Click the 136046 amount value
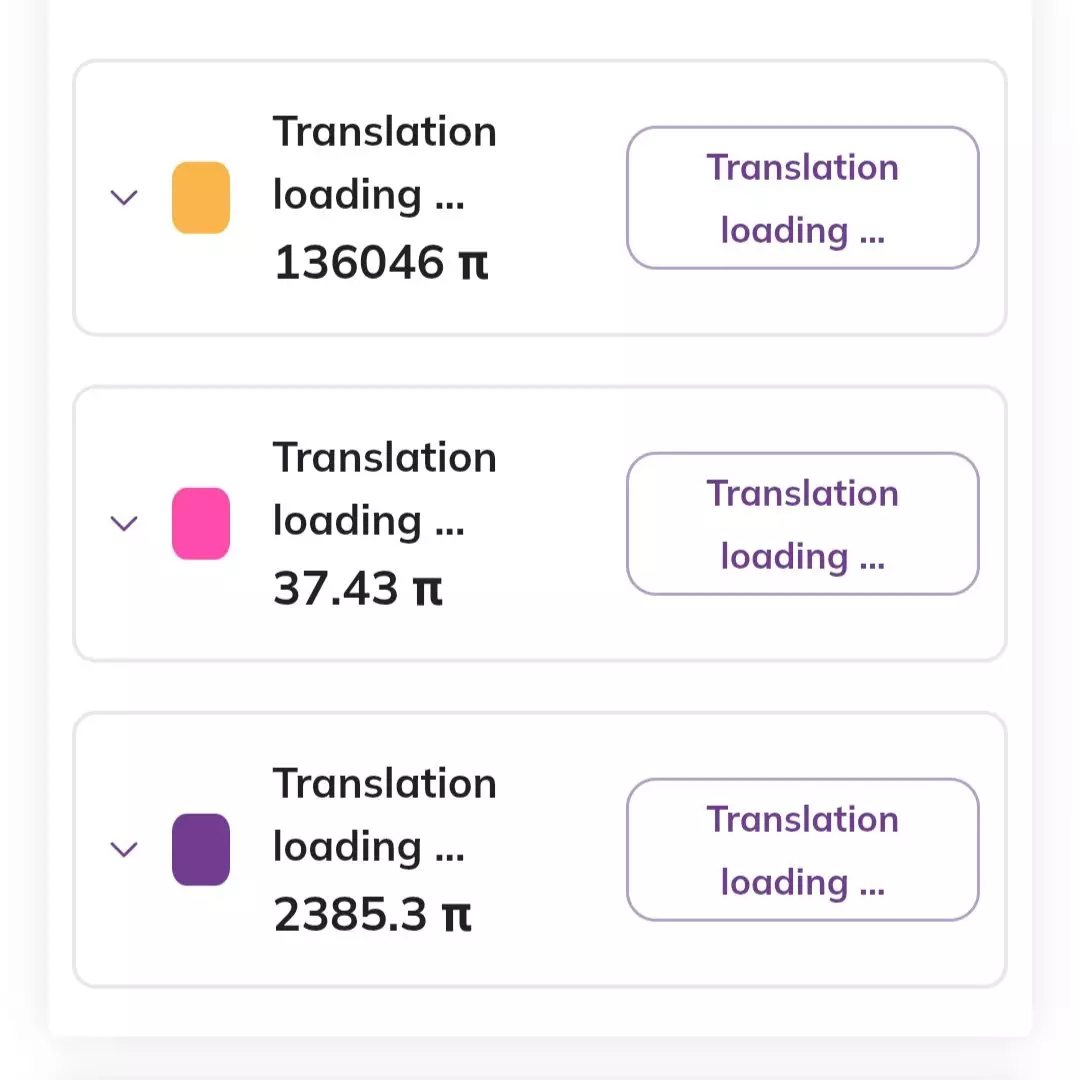 point(359,263)
